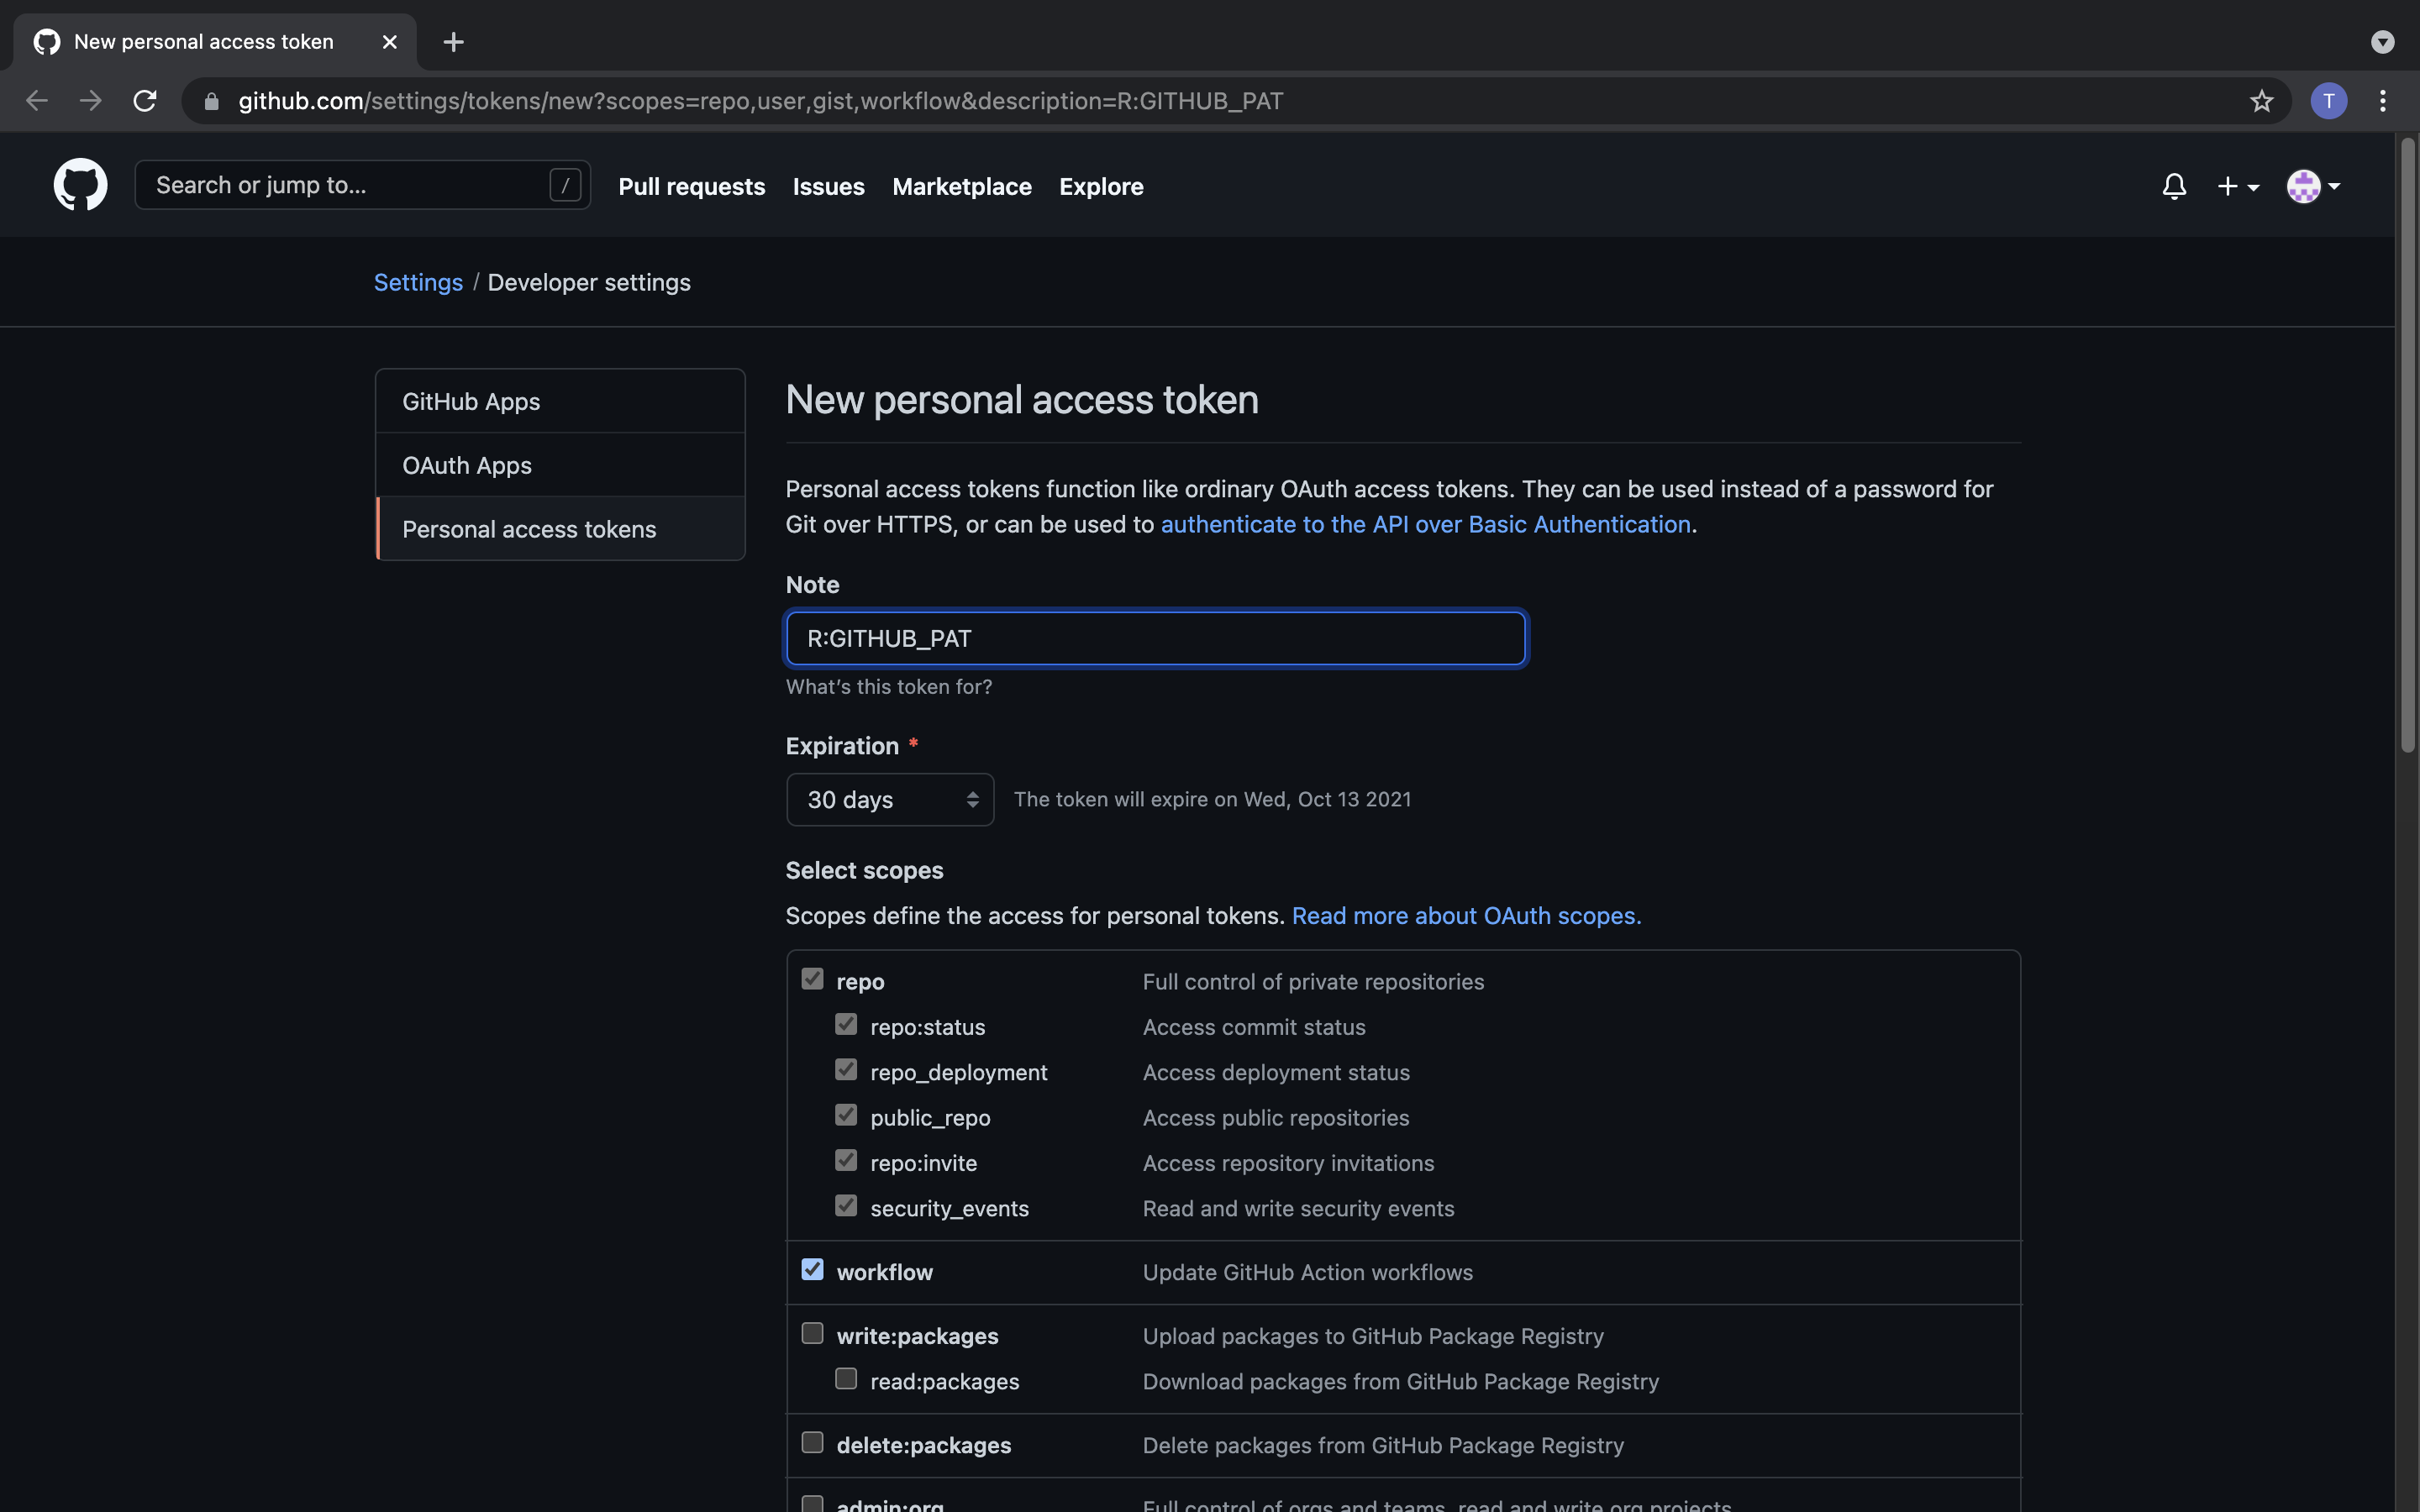
Task: Click the GitHub Octocat logo
Action: tap(80, 185)
